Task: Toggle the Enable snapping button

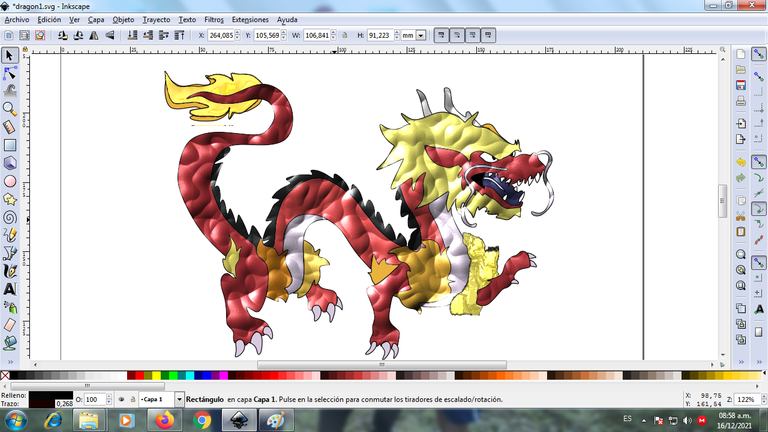Action: (759, 54)
